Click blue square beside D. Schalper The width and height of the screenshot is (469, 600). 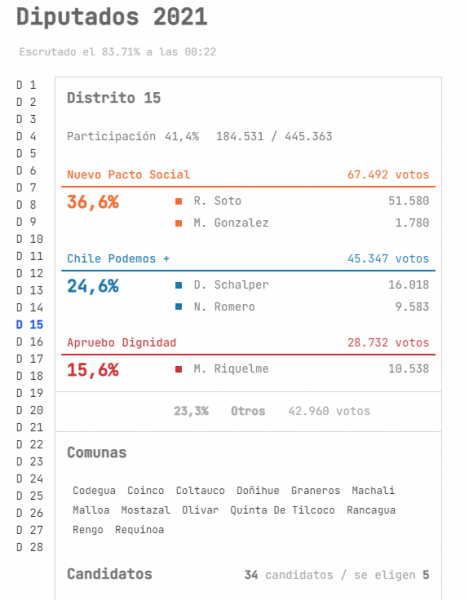coord(179,285)
